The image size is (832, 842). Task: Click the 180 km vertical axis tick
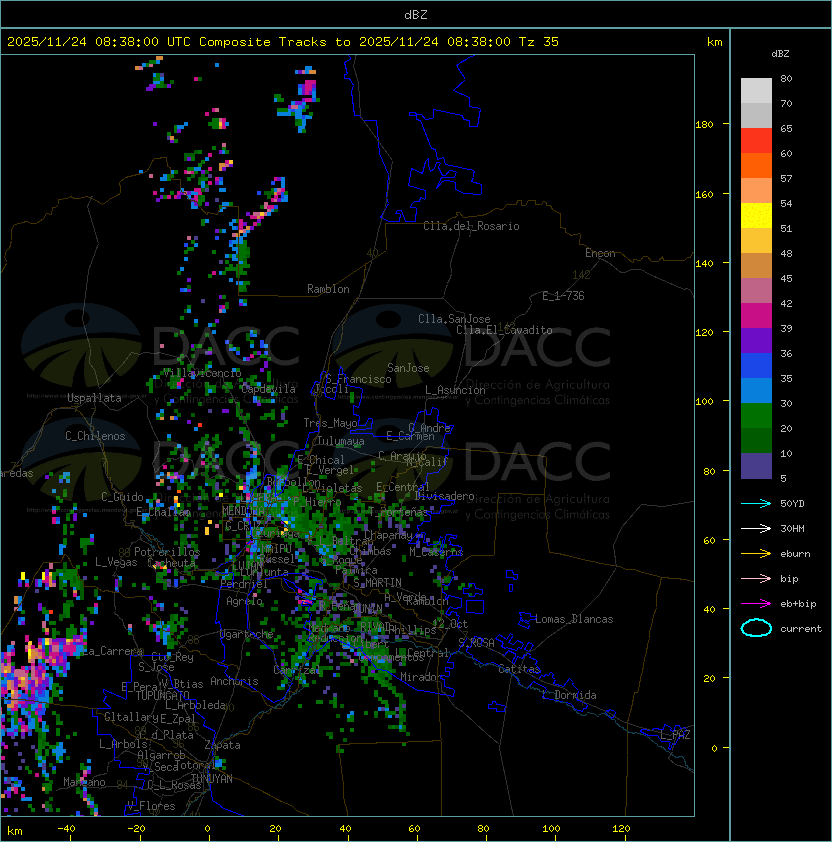704,125
